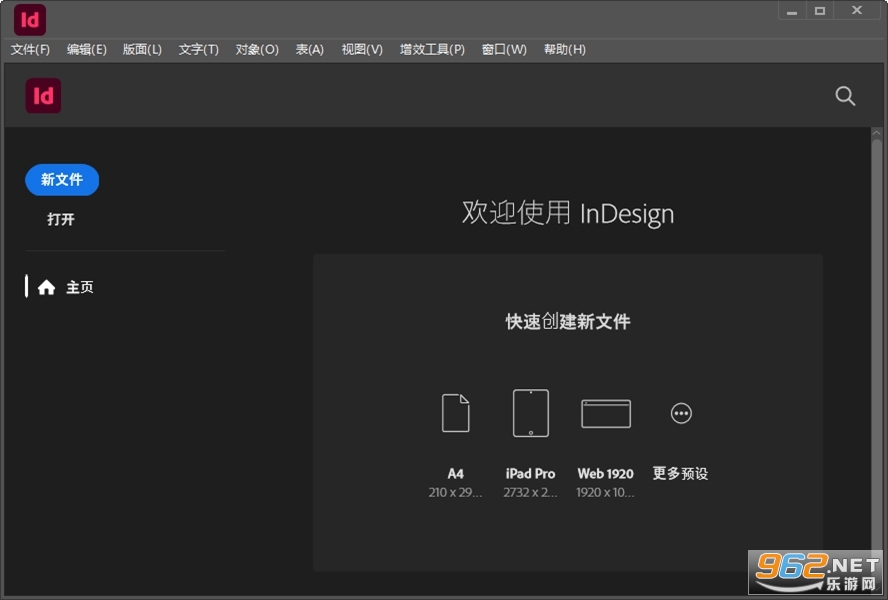The image size is (888, 600).
Task: Click the search magnifier icon
Action: (x=845, y=96)
